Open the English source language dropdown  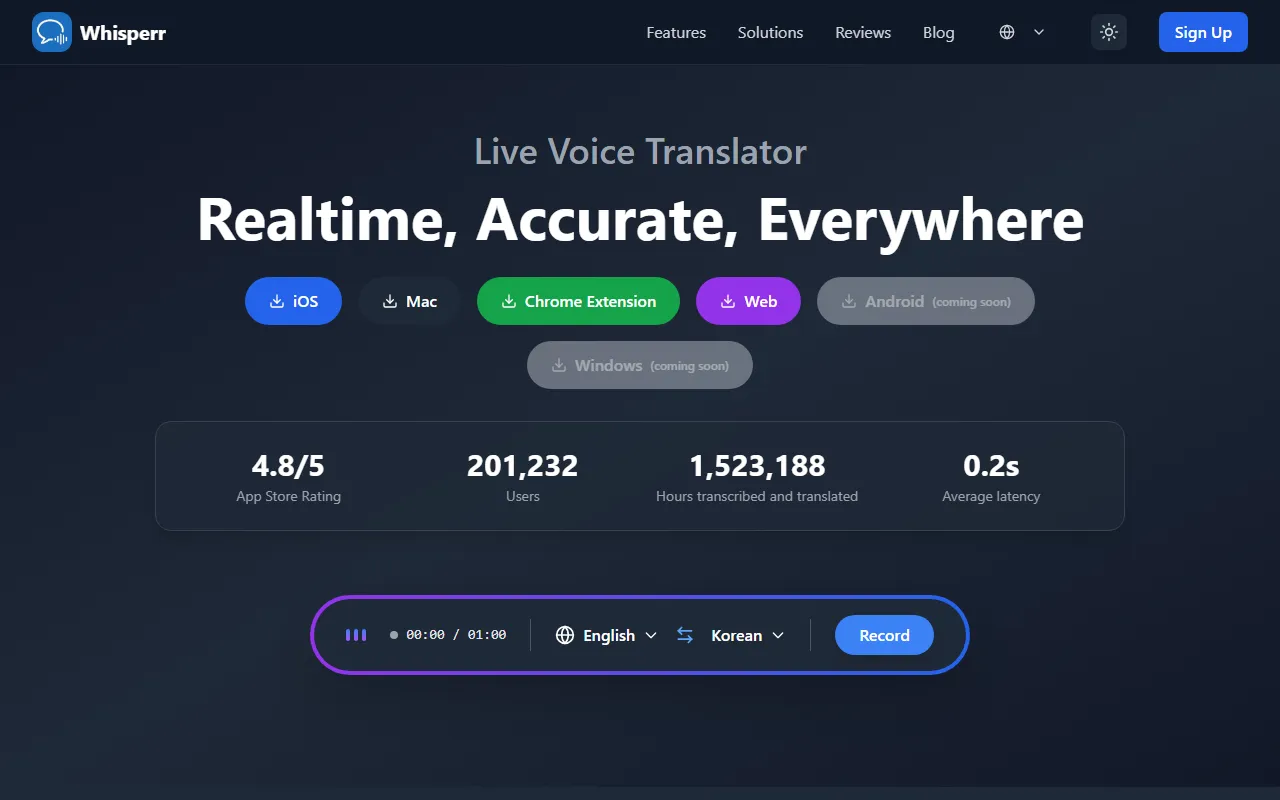coord(607,635)
